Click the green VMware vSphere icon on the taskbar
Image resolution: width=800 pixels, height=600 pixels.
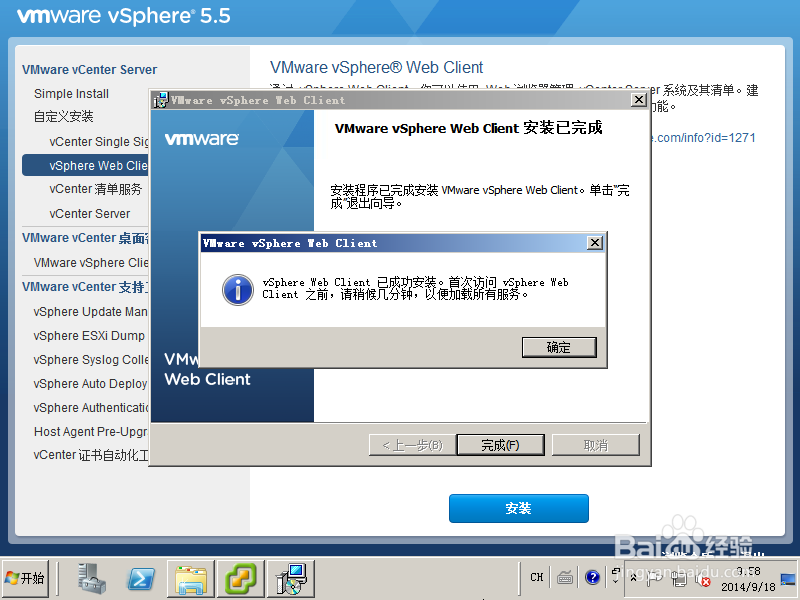click(241, 578)
